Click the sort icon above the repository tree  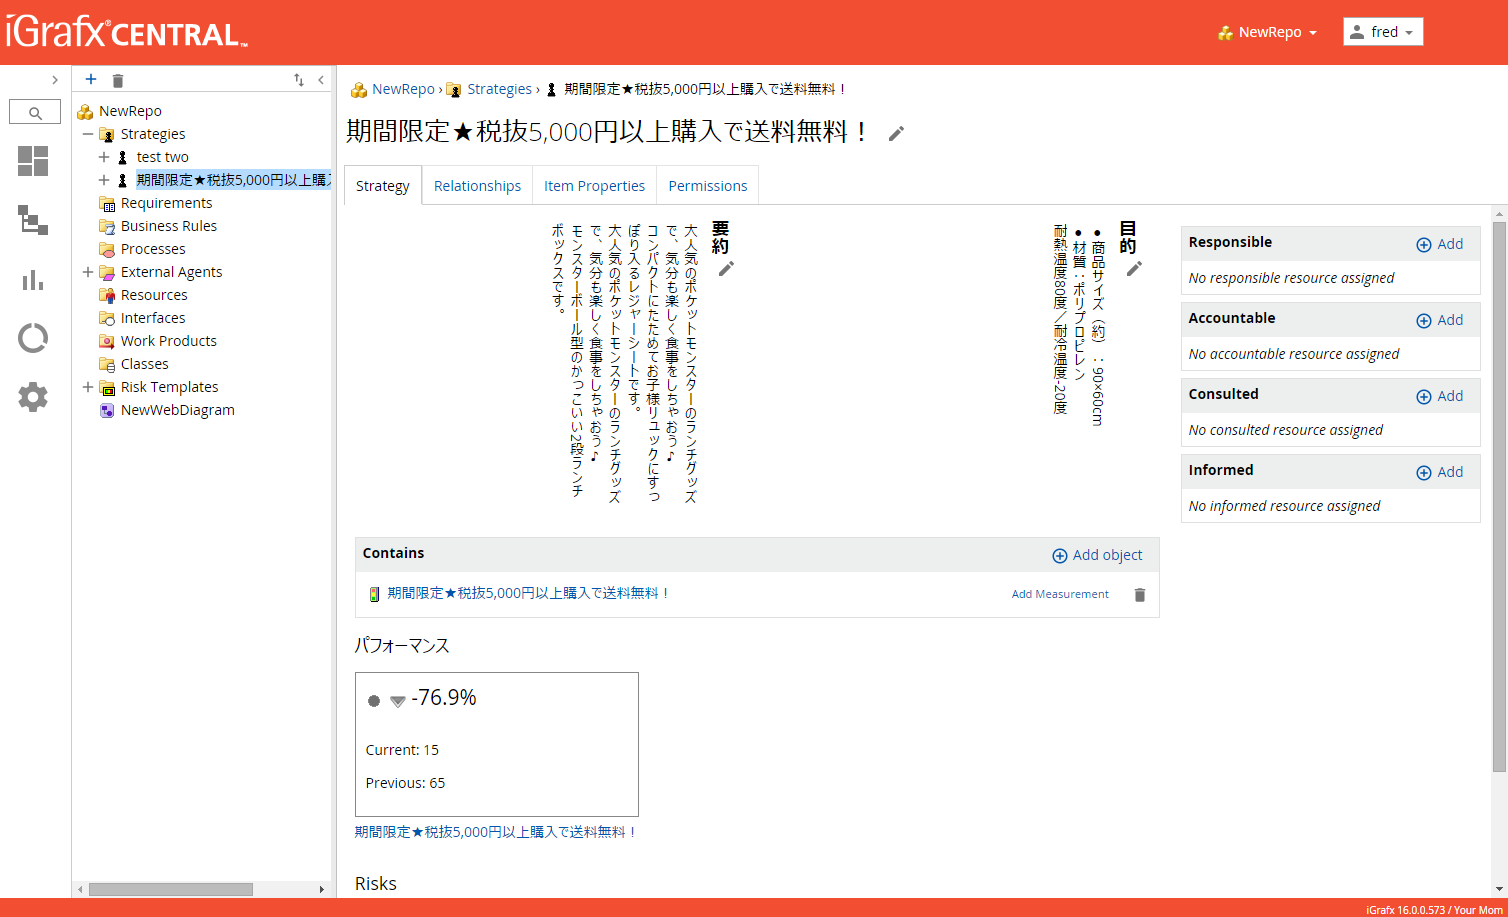coord(298,79)
